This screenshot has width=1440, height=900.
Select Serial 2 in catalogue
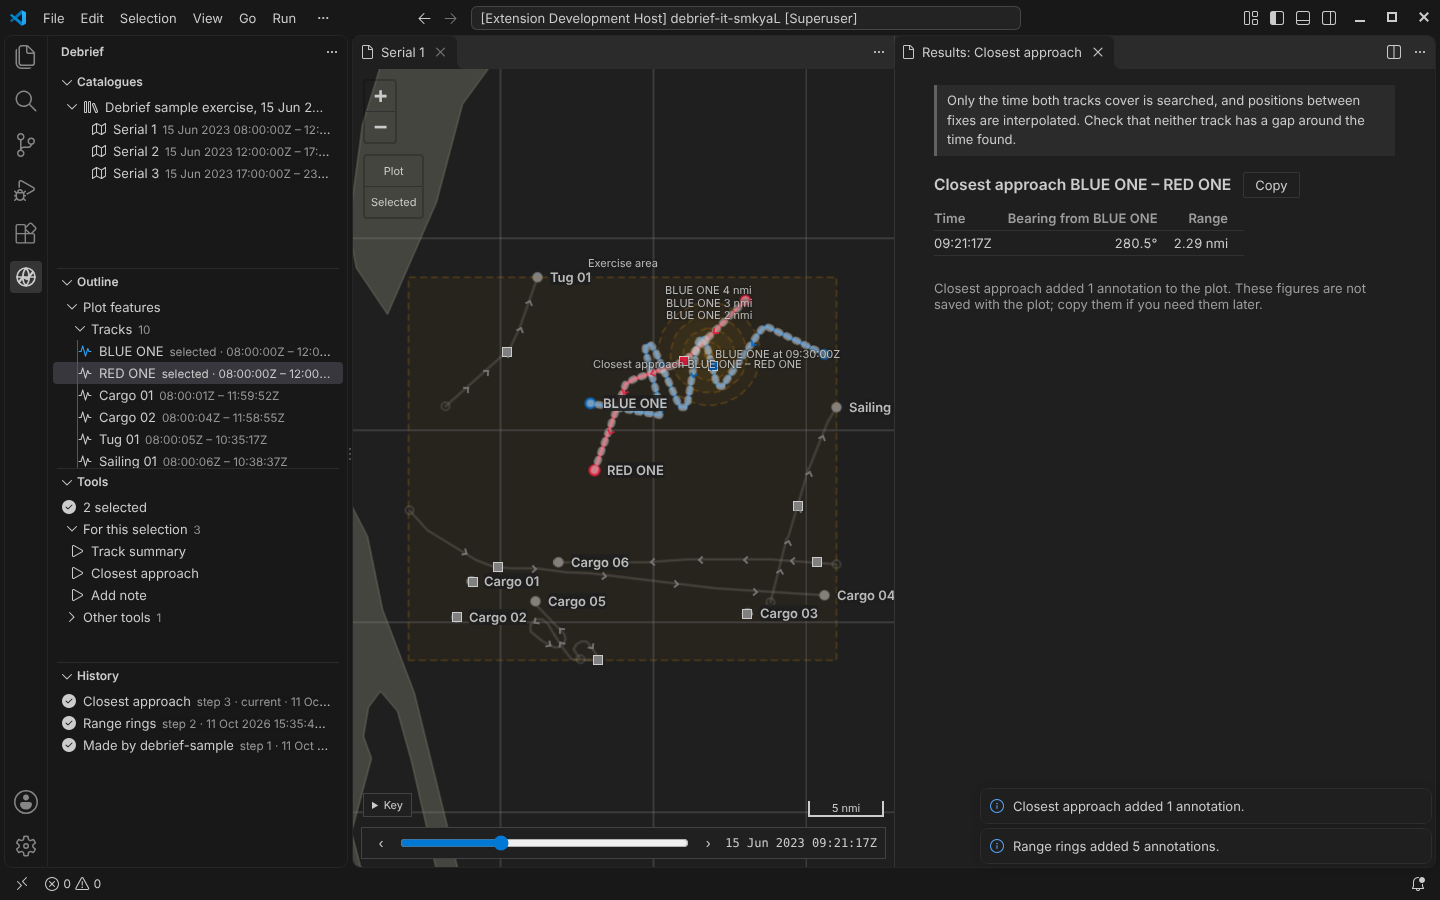[196, 151]
